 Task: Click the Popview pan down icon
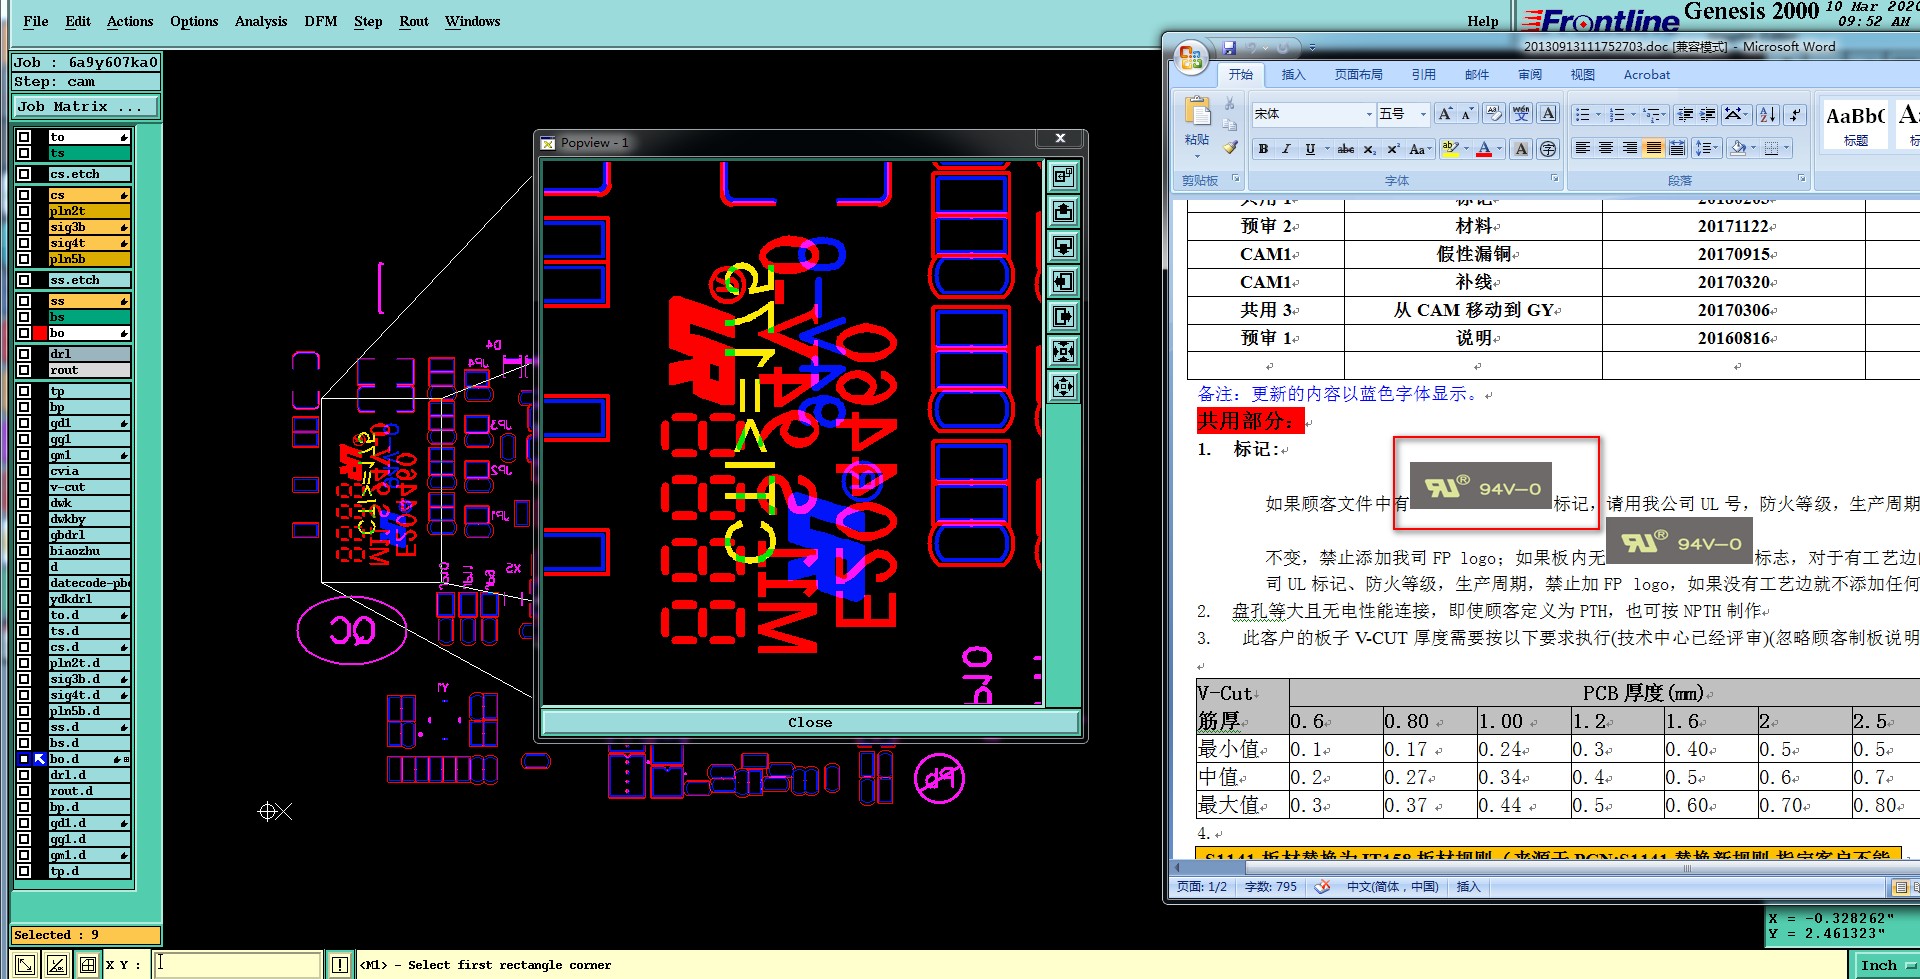click(1063, 246)
